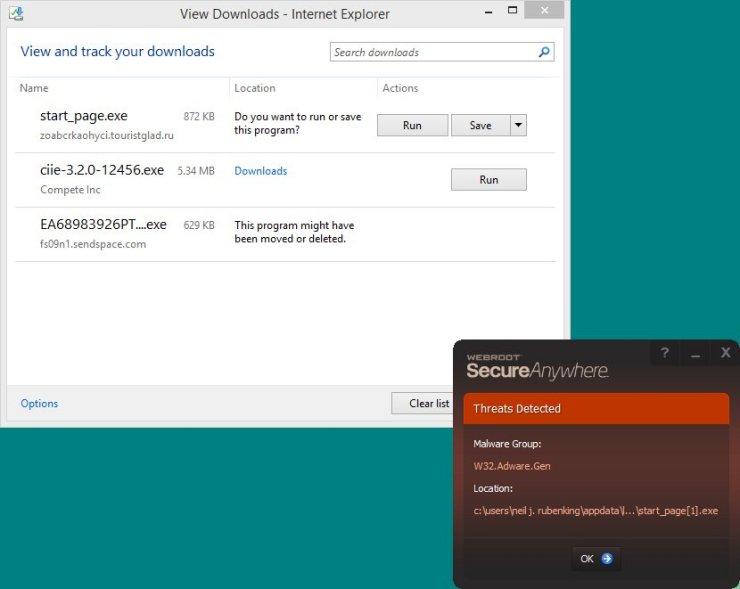Run start_page.exe download
The height and width of the screenshot is (589, 740).
(x=412, y=125)
